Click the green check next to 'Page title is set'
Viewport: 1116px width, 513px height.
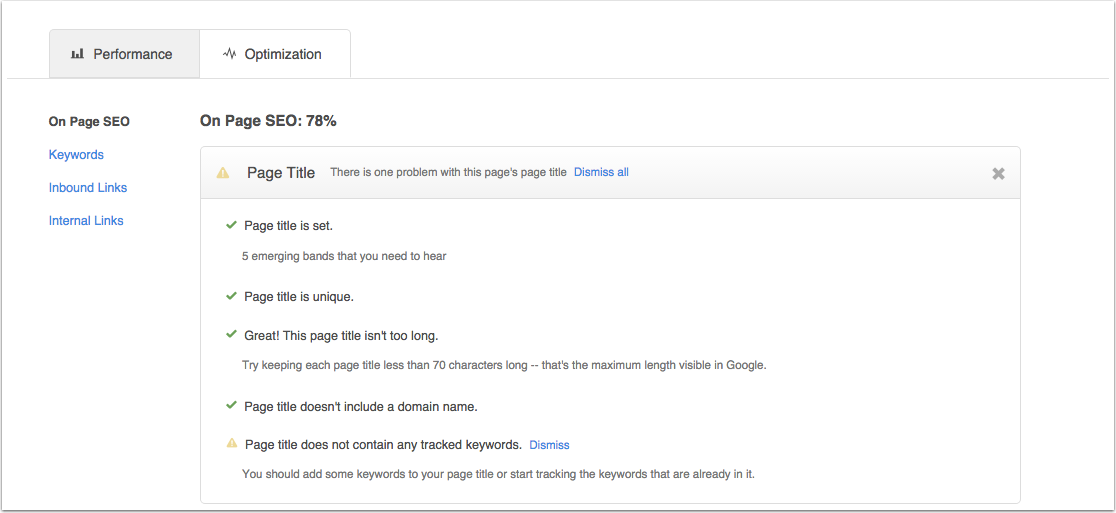(231, 225)
